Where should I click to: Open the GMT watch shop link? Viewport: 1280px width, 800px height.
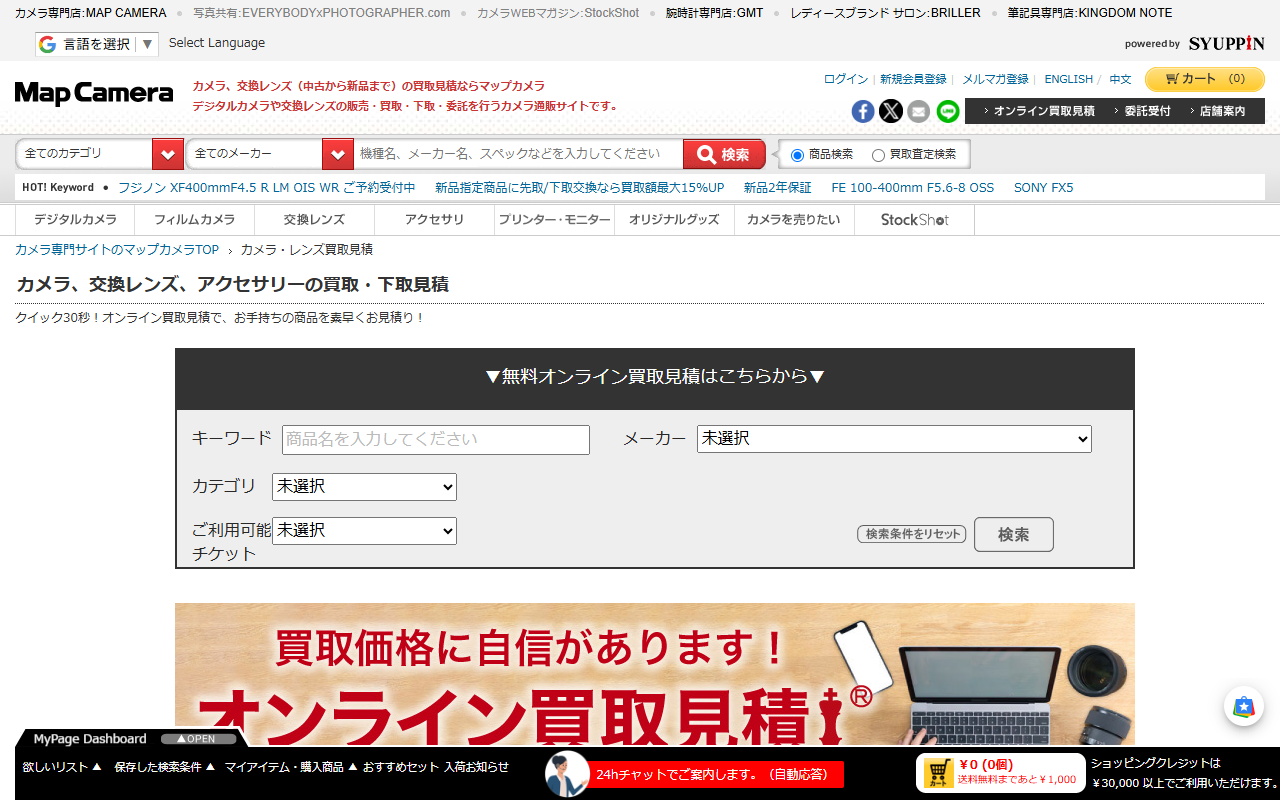coord(714,13)
